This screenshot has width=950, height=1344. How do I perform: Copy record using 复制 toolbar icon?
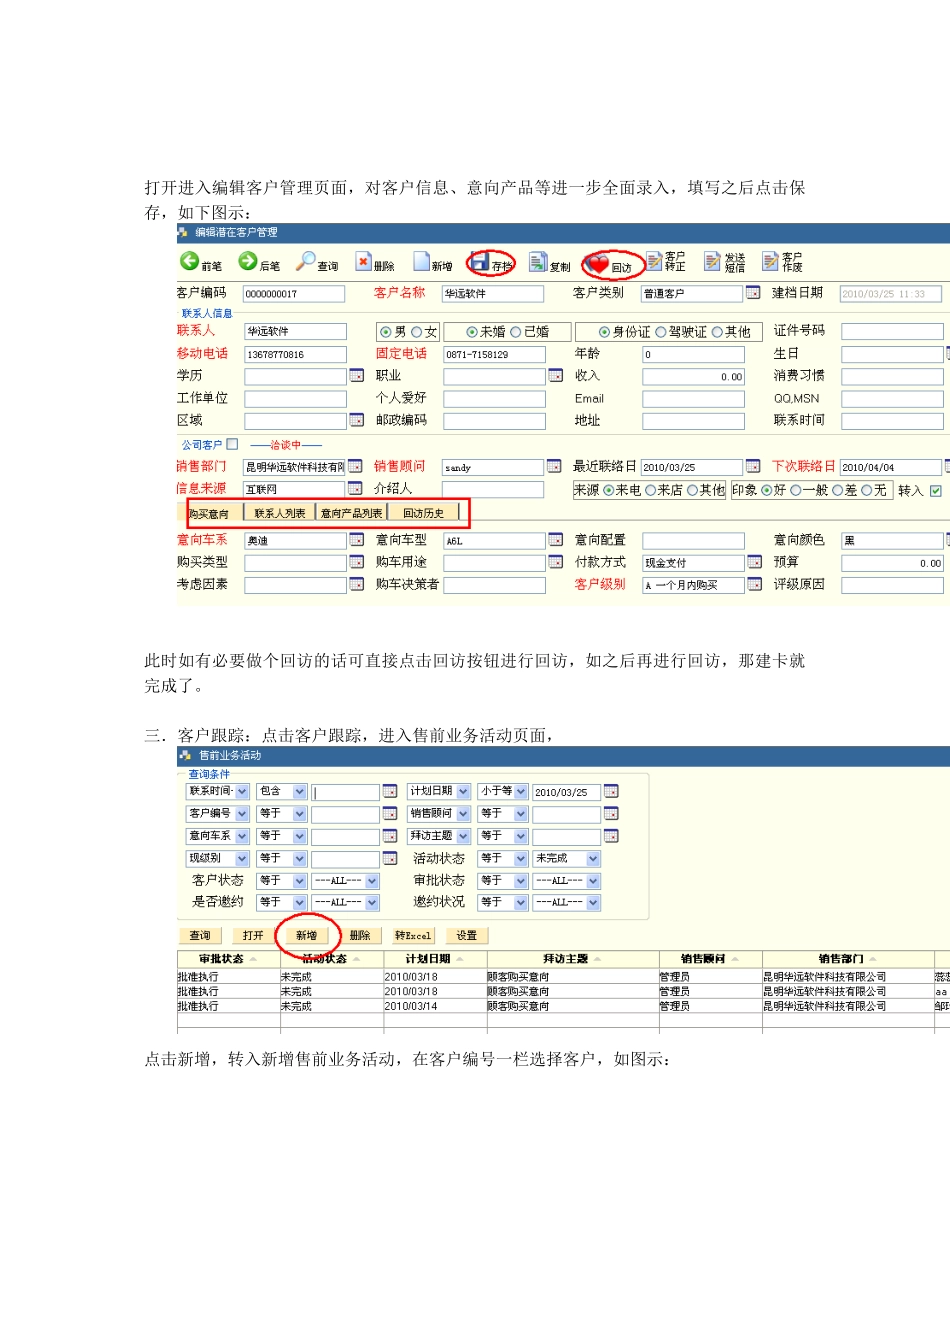pos(549,263)
